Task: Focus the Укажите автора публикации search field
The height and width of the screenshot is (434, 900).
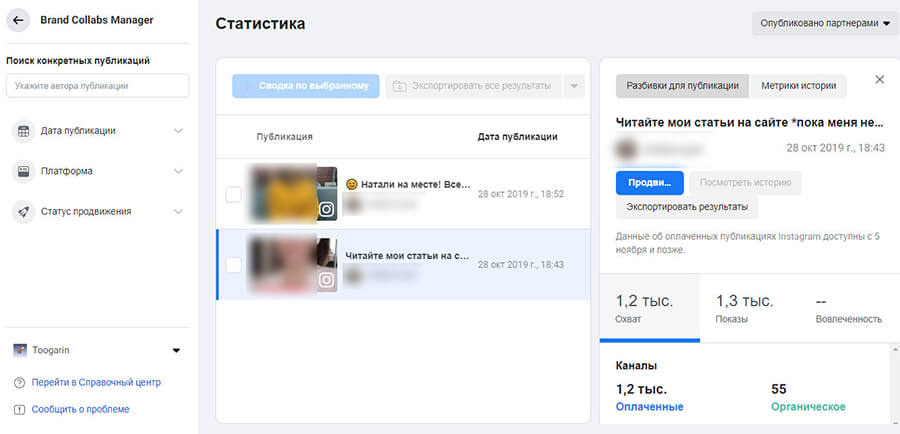Action: [x=98, y=86]
